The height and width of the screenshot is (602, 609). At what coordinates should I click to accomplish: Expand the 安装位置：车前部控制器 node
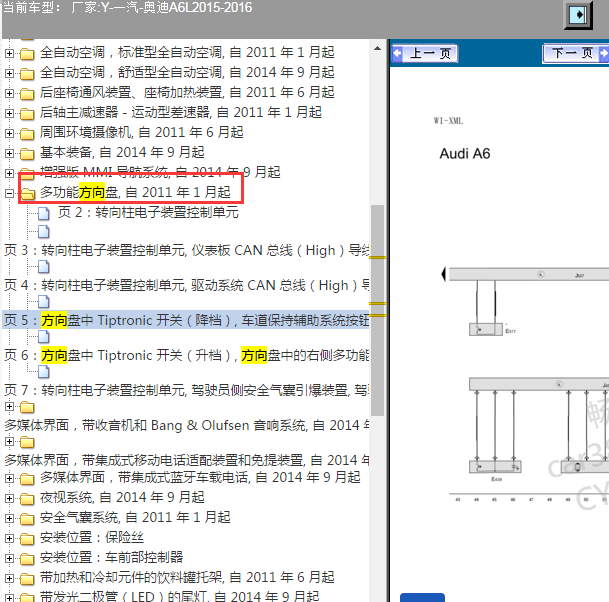coord(9,559)
